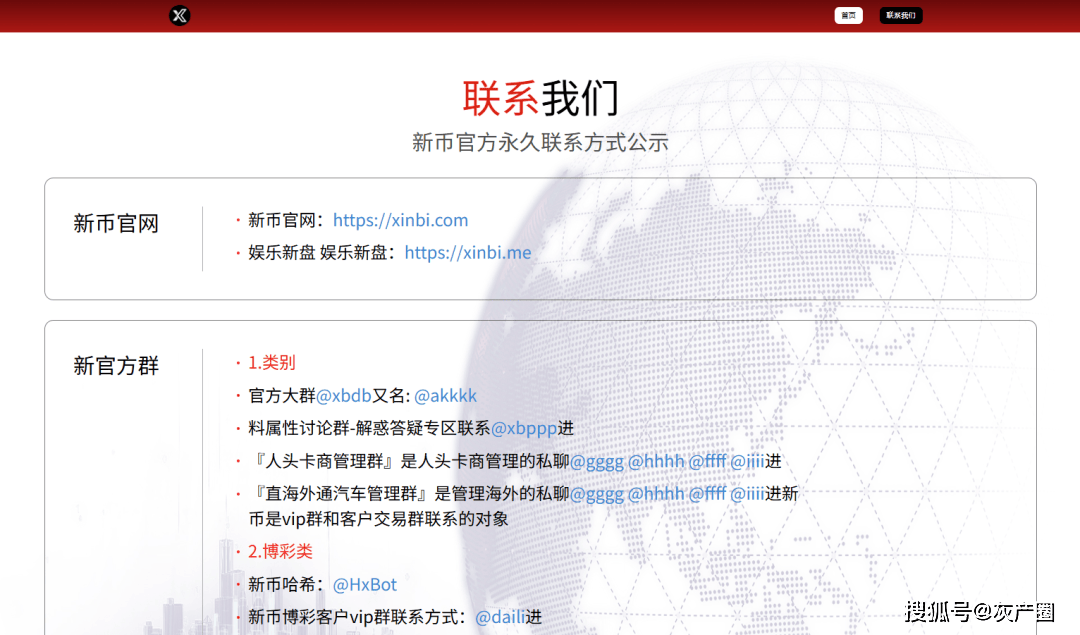
Task: Click the X logo in the header
Action: [x=180, y=15]
